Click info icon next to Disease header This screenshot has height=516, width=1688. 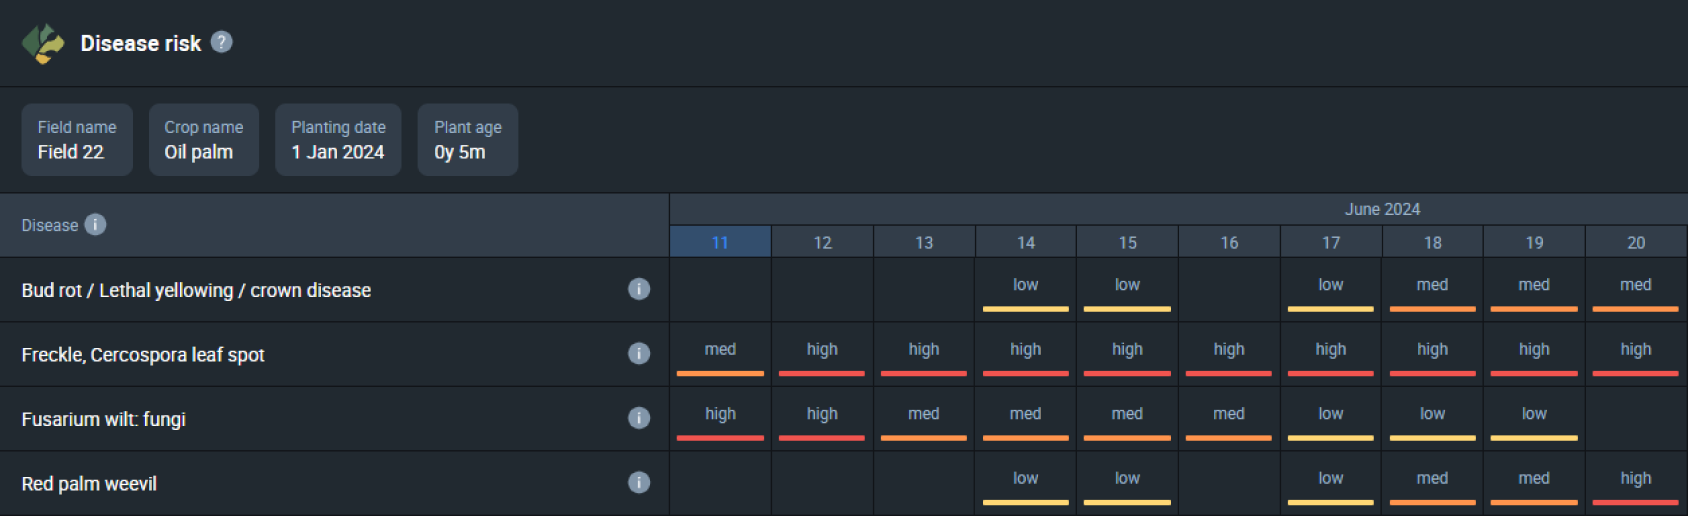(95, 224)
